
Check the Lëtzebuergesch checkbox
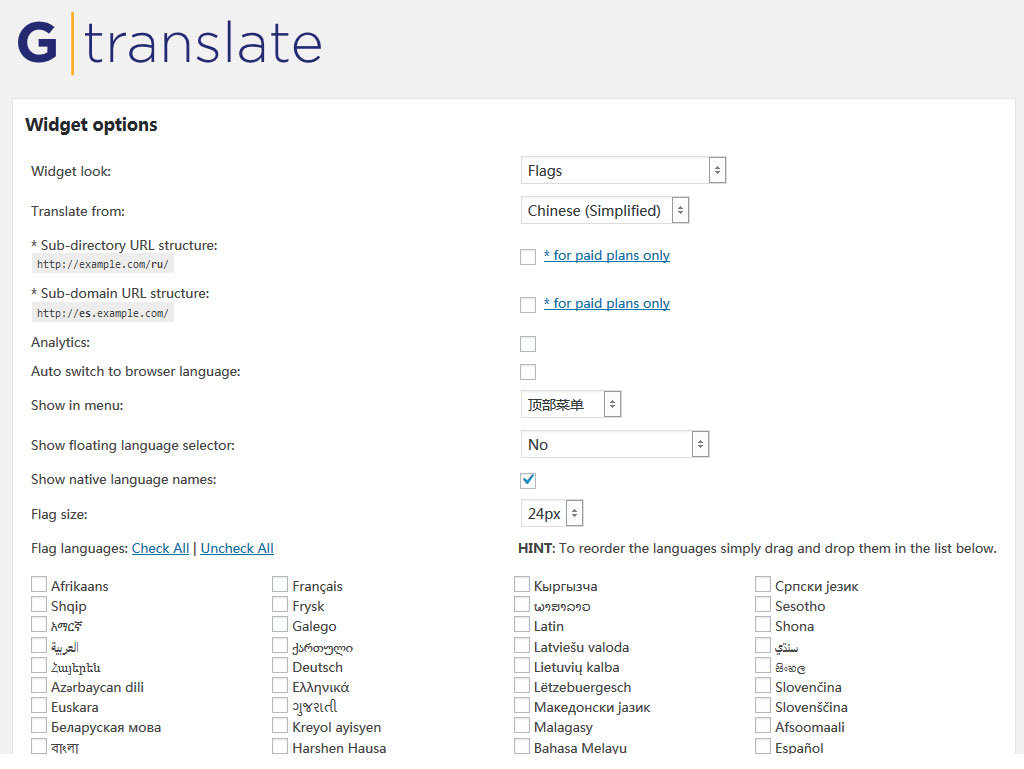tap(522, 685)
